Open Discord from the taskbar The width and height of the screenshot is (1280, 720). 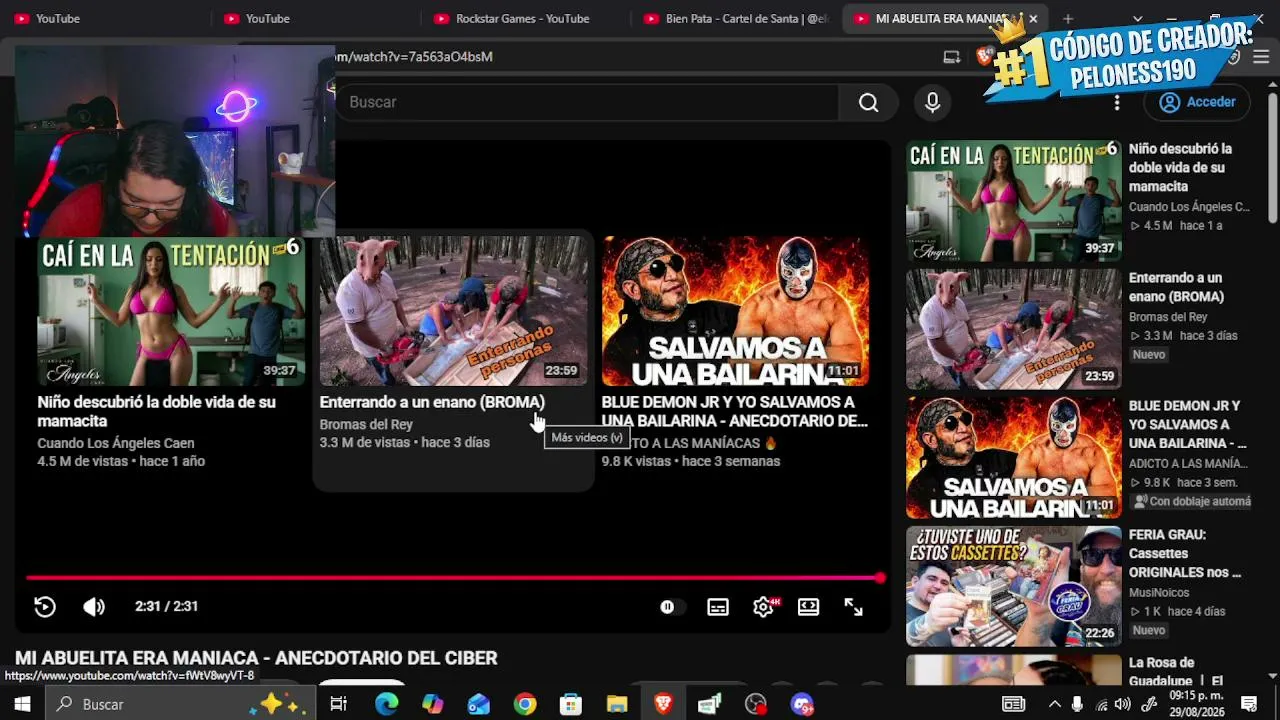(802, 704)
